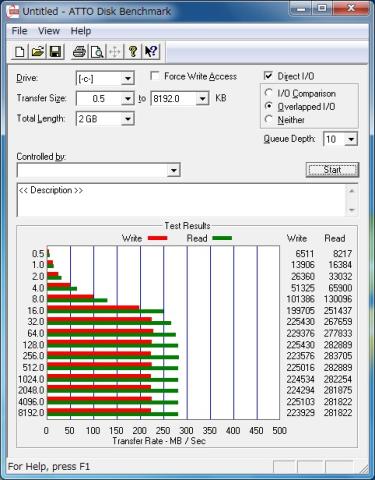375x480 pixels.
Task: Click the context help arrow-question icon
Action: point(151,52)
